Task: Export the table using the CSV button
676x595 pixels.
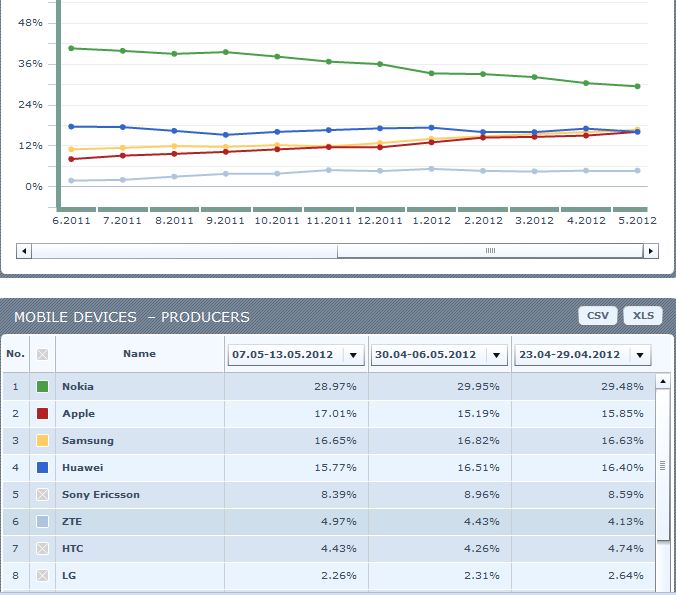Action: pyautogui.click(x=597, y=316)
